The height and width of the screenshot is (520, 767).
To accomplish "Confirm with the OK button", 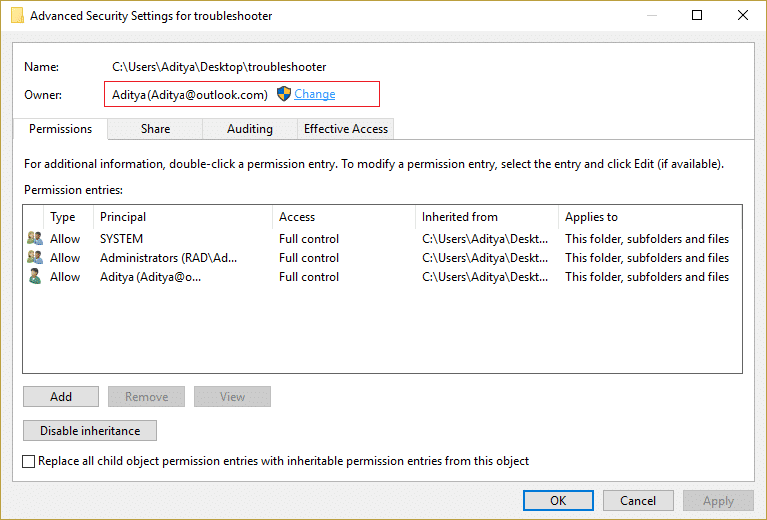I will tap(558, 500).
